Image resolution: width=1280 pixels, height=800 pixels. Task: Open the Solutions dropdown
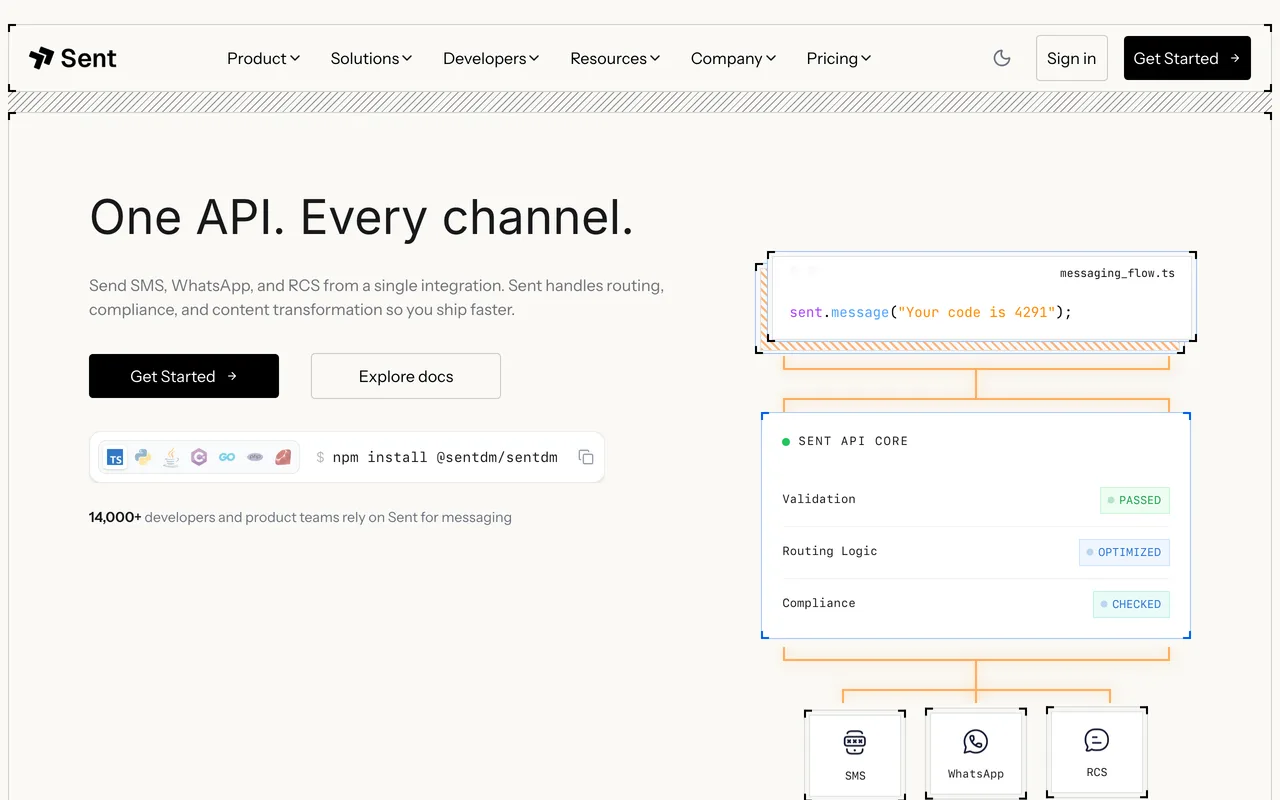371,58
